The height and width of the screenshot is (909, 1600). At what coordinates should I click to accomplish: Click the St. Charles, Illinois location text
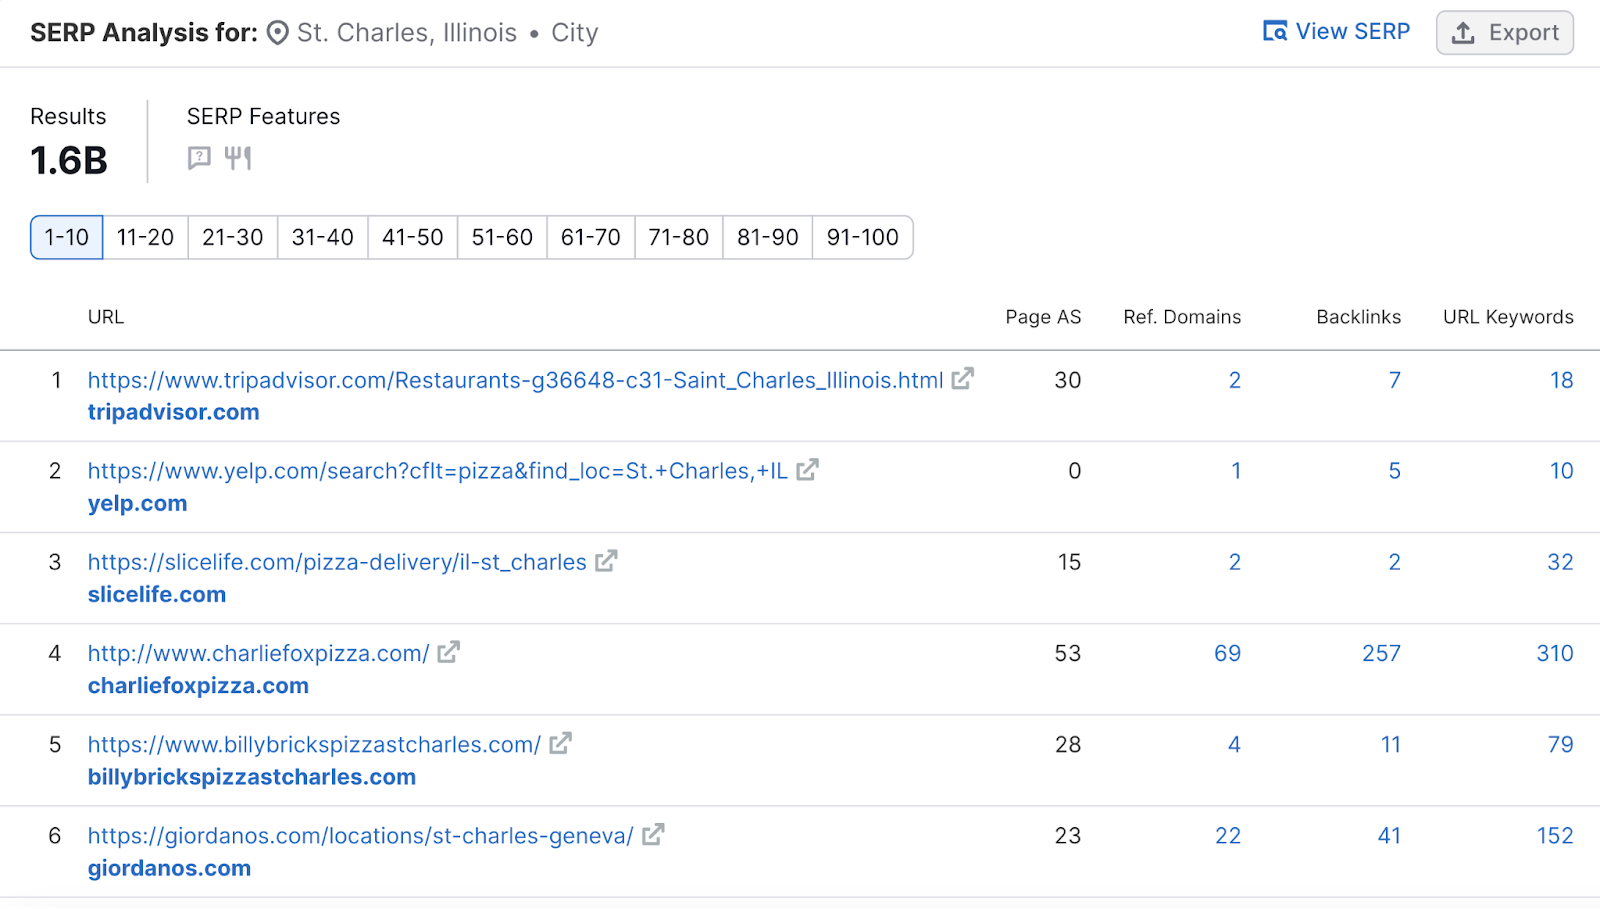[x=407, y=33]
